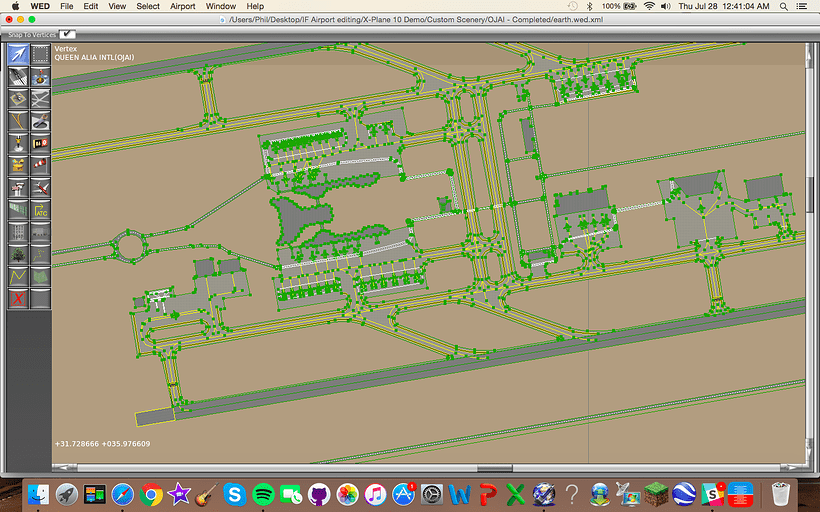This screenshot has width=820, height=512.
Task: Choose the Polygon green texture tool
Action: pos(40,277)
